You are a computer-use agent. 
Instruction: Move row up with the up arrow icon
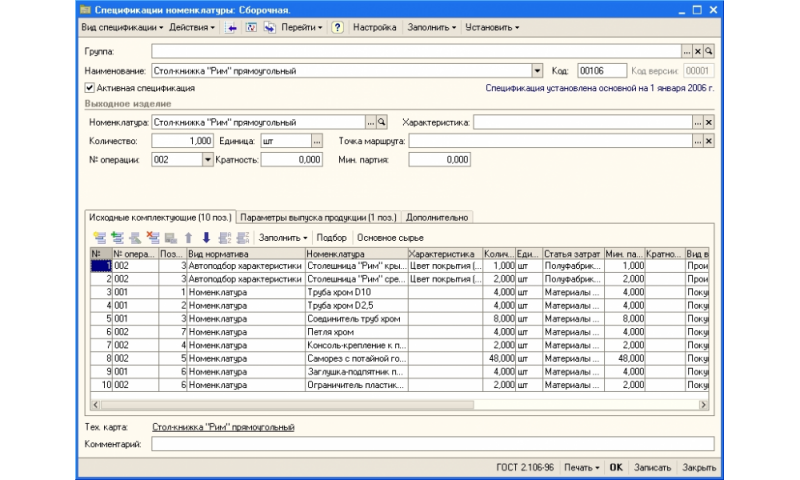coord(189,238)
